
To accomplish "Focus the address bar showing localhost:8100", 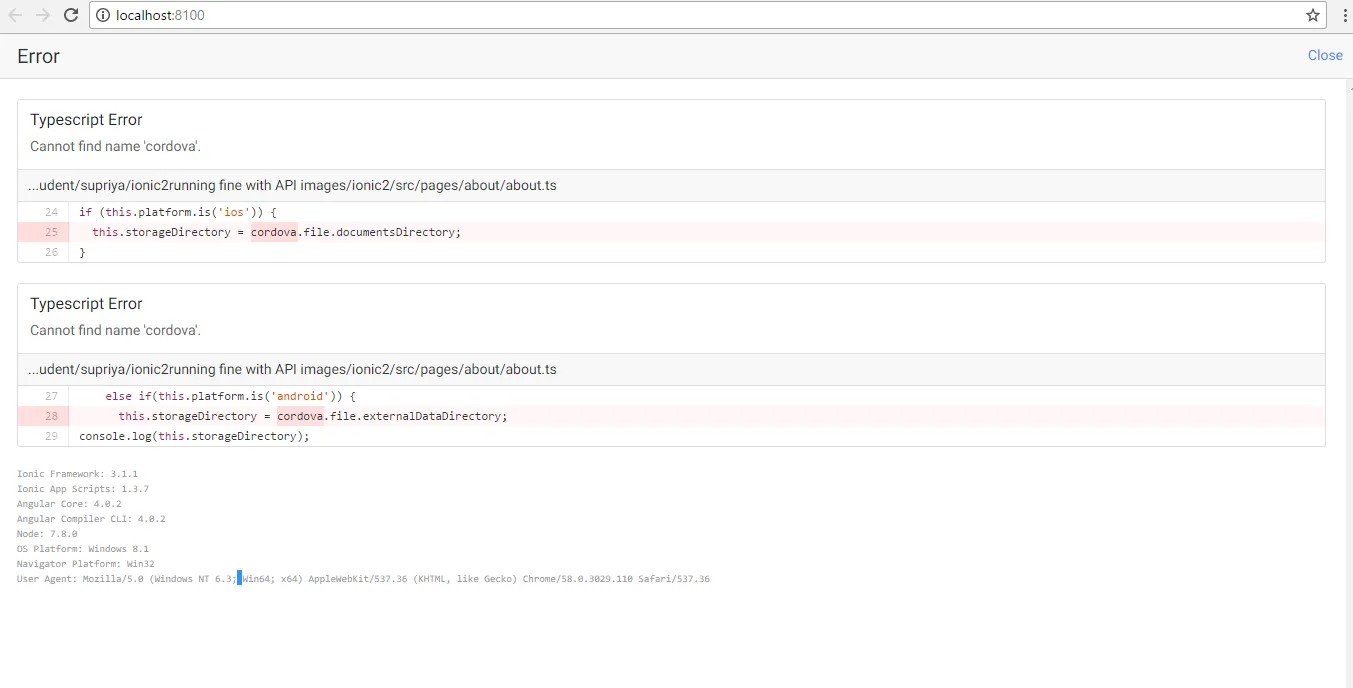I will (706, 15).
